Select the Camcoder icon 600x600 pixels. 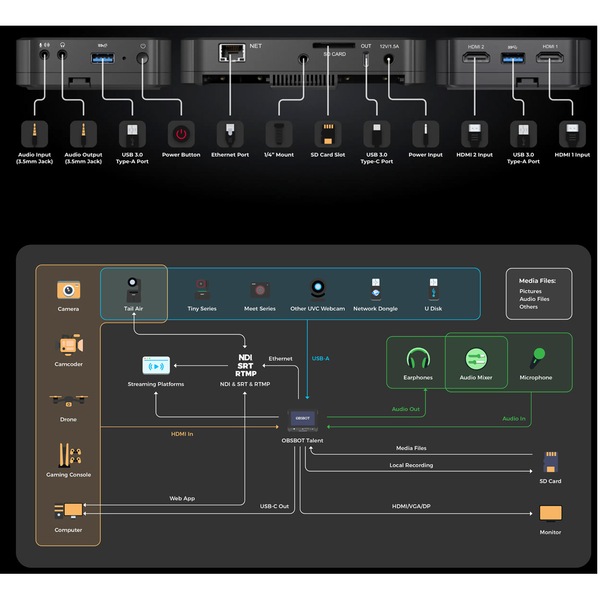[71, 344]
